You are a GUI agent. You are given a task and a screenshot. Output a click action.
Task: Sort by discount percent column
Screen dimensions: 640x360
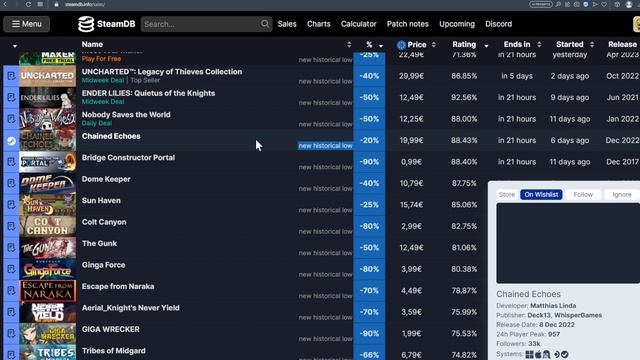(x=374, y=44)
